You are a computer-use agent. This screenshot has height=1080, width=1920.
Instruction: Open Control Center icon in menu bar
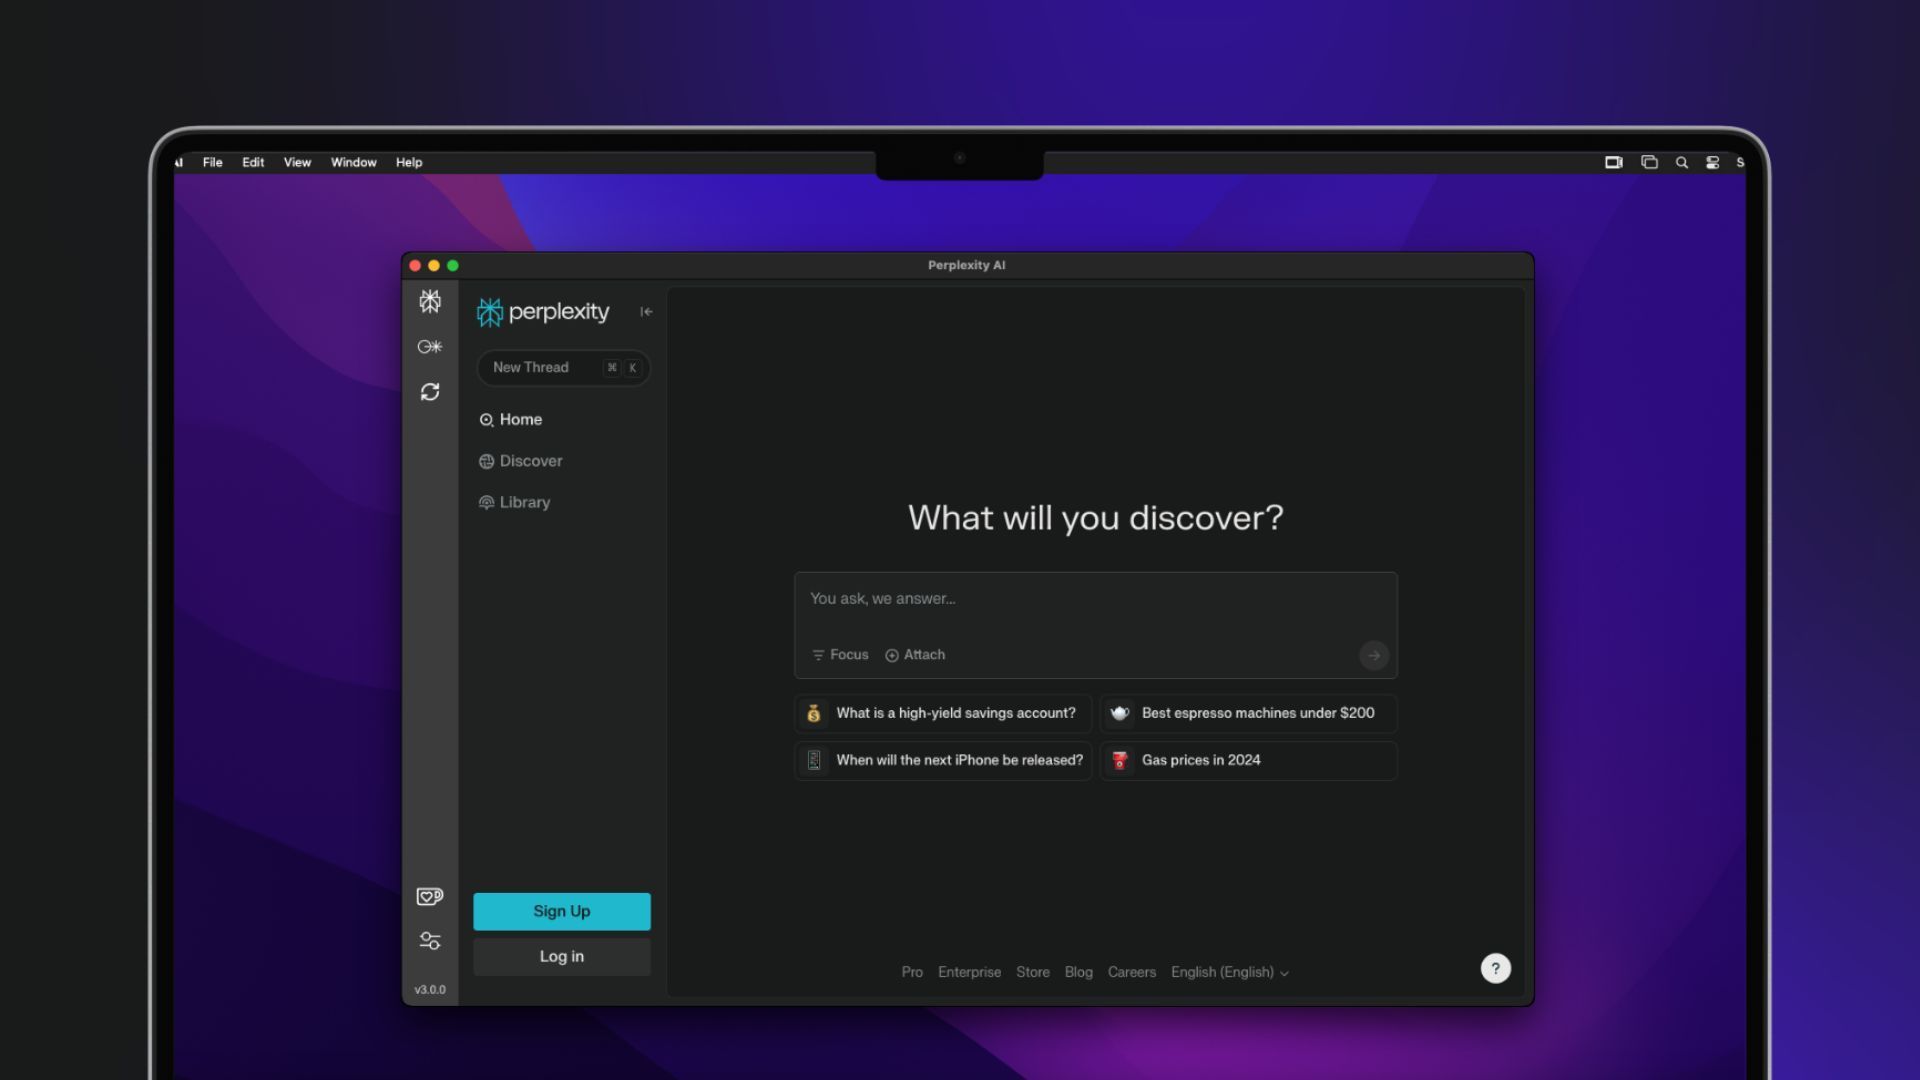point(1713,163)
